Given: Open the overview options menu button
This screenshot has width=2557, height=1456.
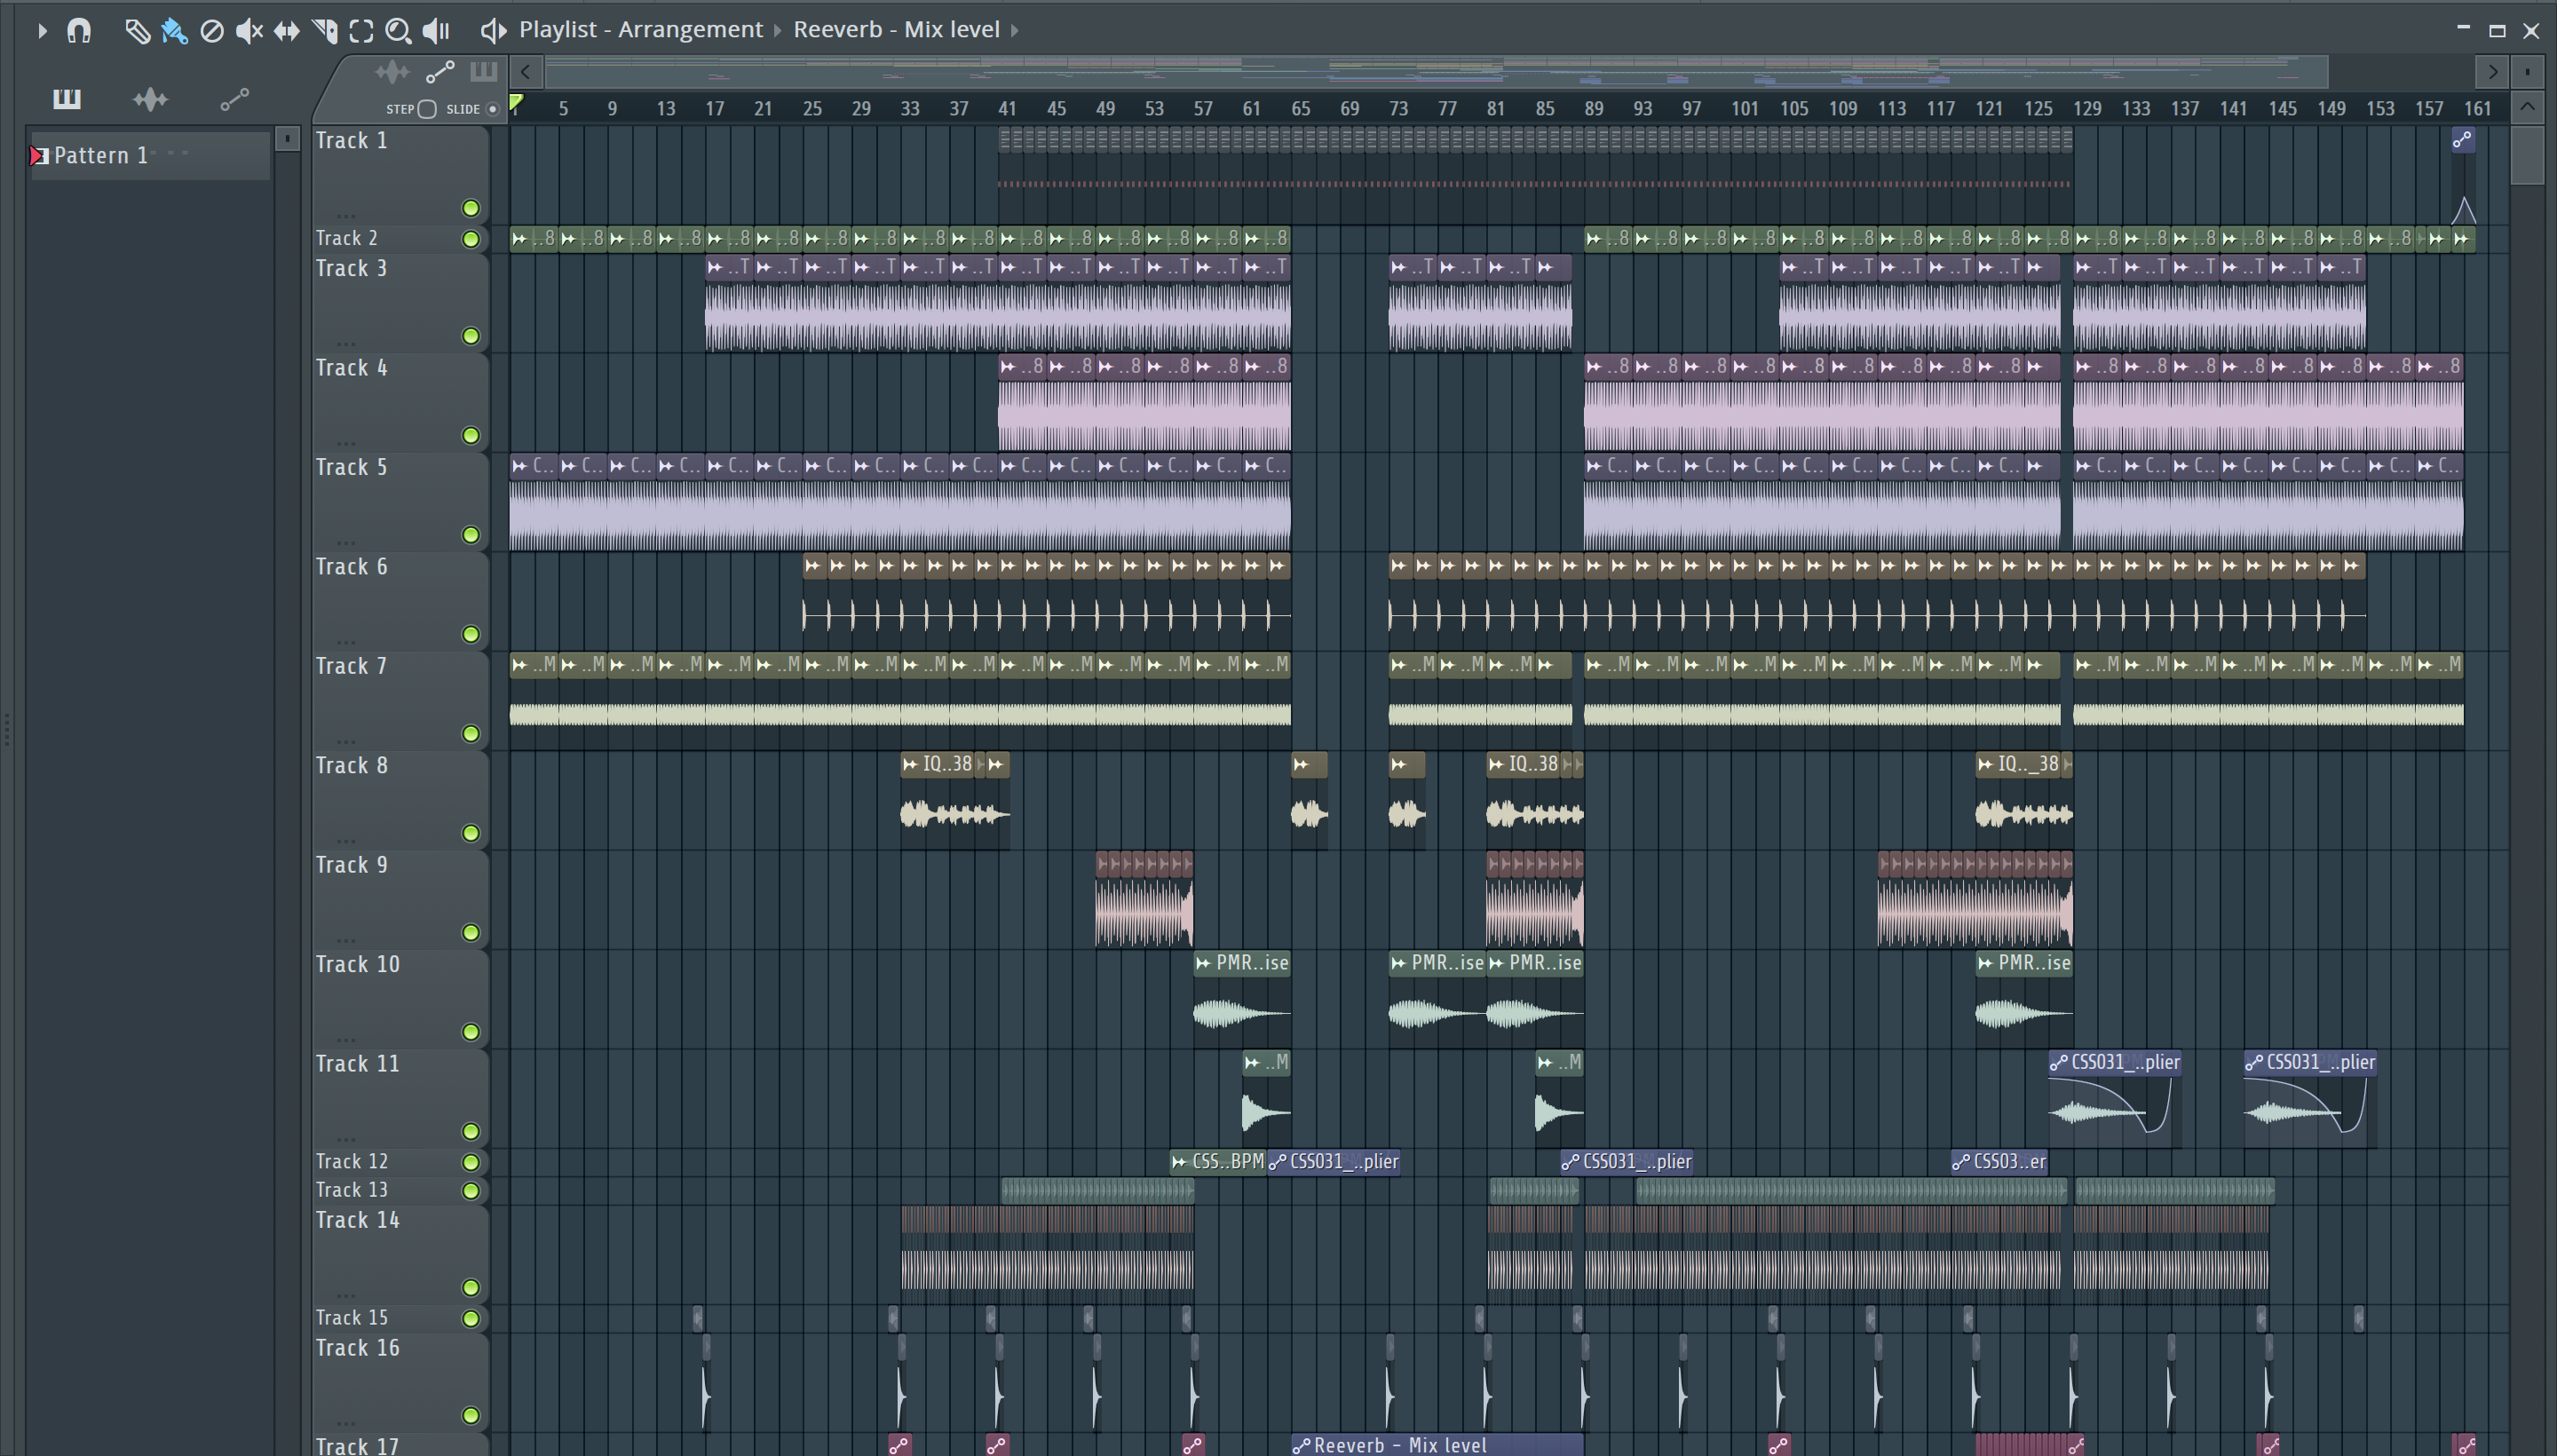Looking at the screenshot, I should (2527, 72).
